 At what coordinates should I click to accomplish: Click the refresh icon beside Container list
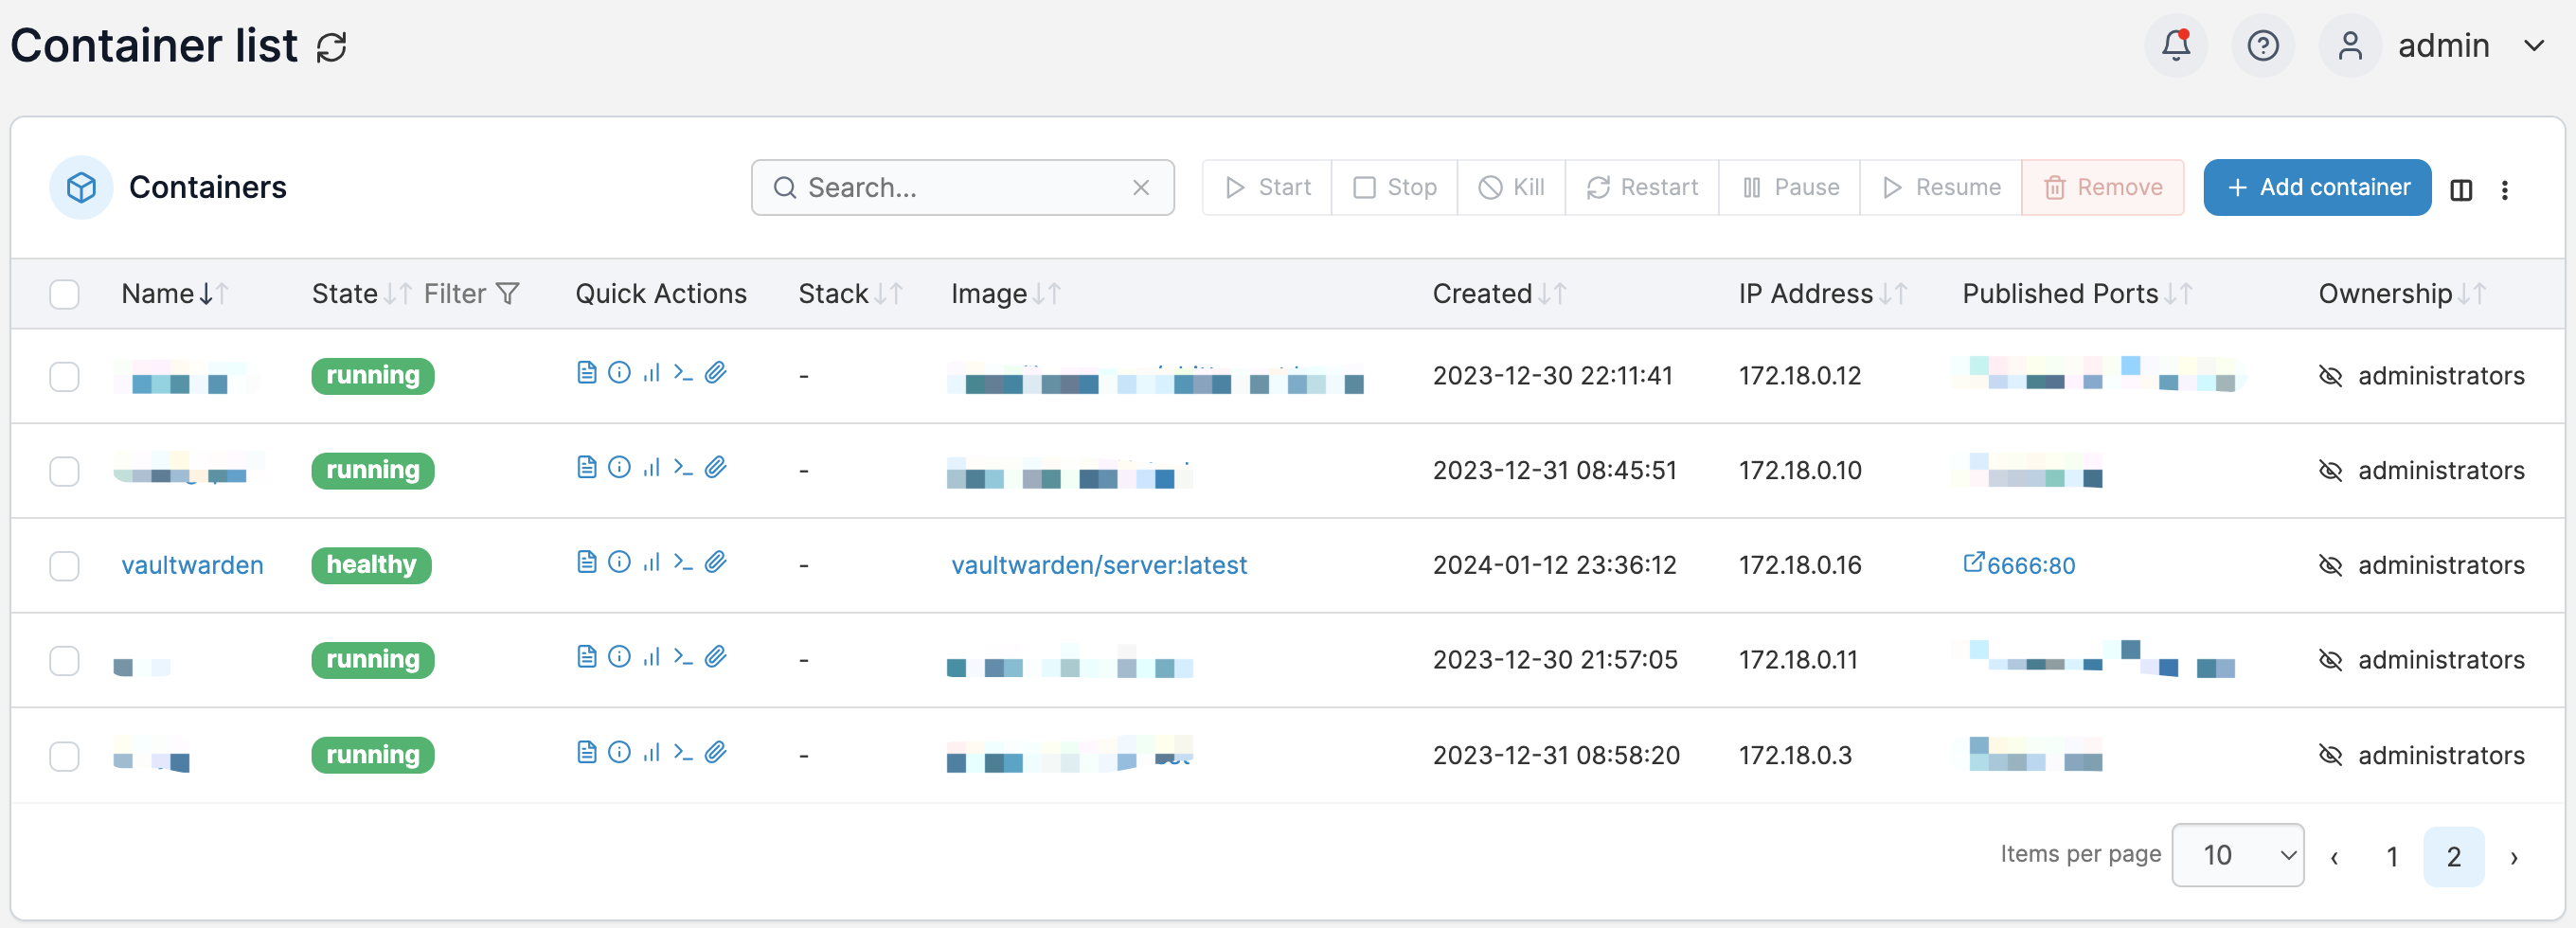tap(331, 47)
